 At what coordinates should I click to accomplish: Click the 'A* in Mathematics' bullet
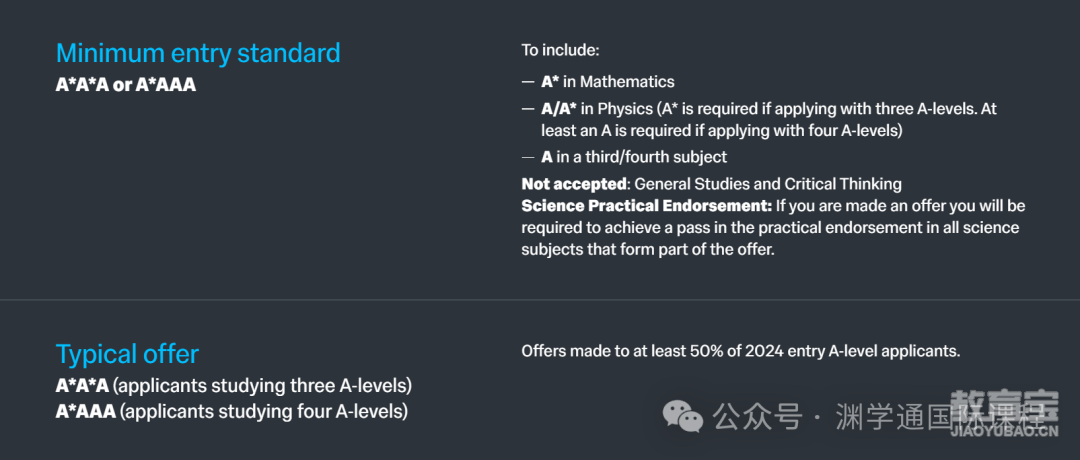(608, 81)
